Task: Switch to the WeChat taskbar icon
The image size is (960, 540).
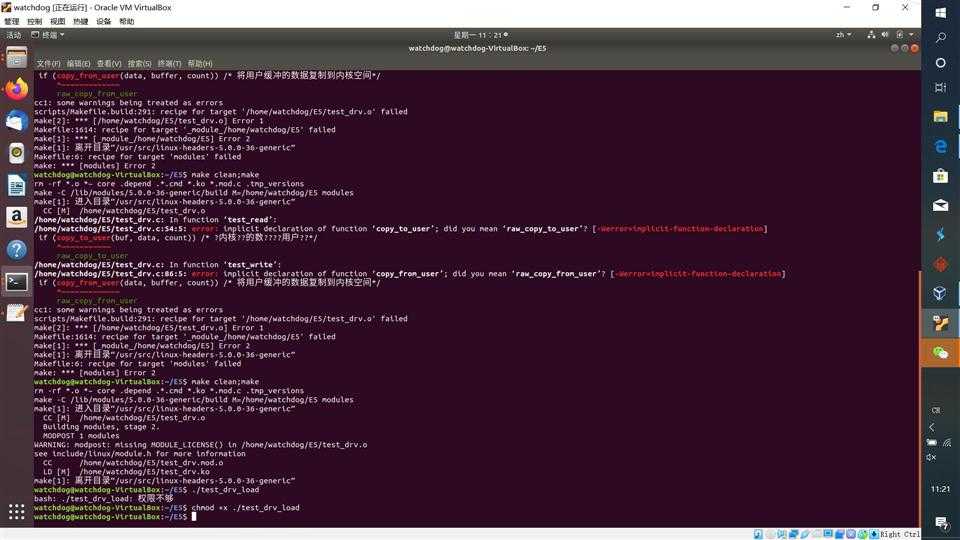Action: (x=940, y=352)
